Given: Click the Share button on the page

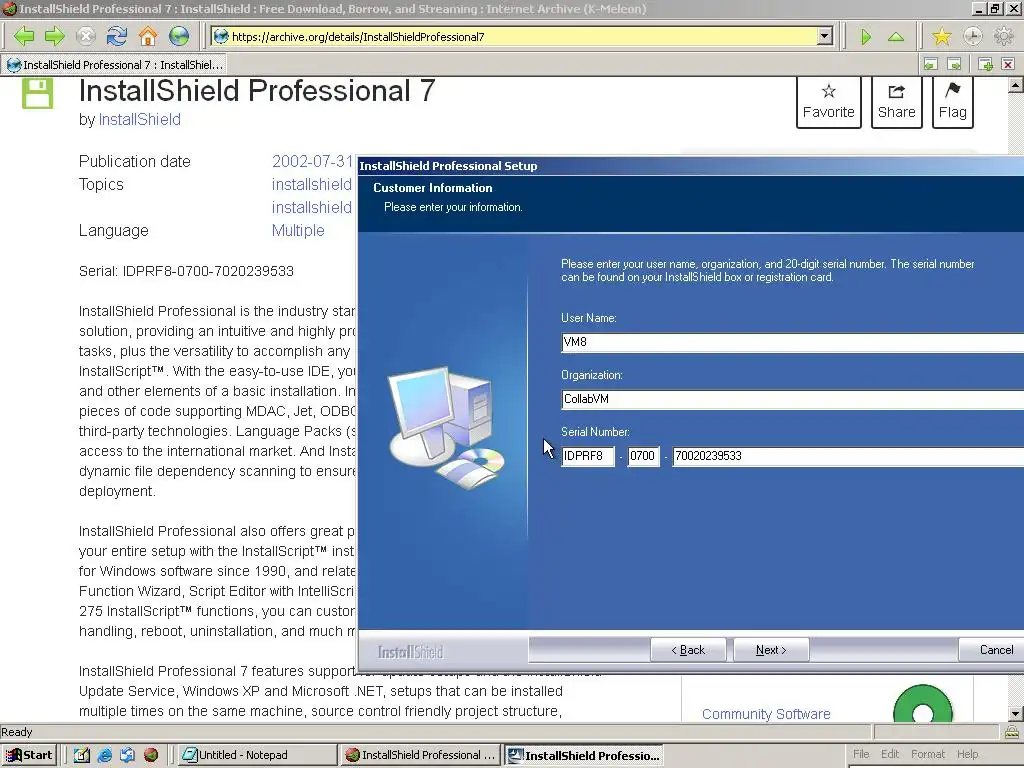Looking at the screenshot, I should [897, 102].
